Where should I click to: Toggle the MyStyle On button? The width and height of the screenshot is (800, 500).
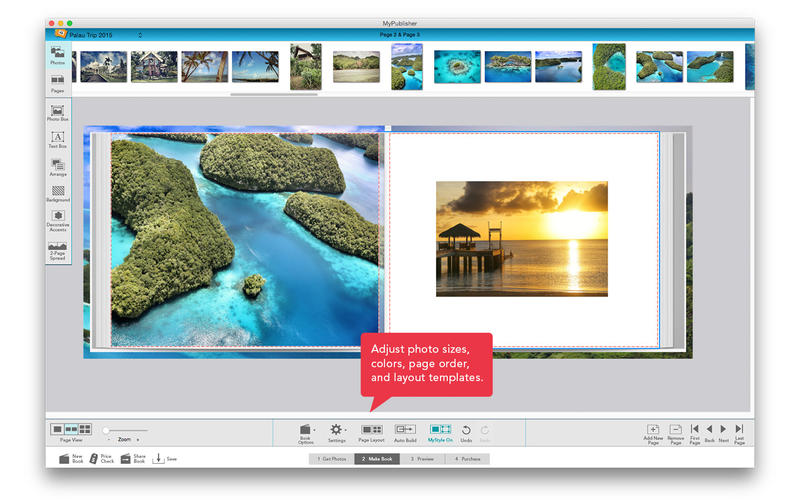(x=440, y=429)
